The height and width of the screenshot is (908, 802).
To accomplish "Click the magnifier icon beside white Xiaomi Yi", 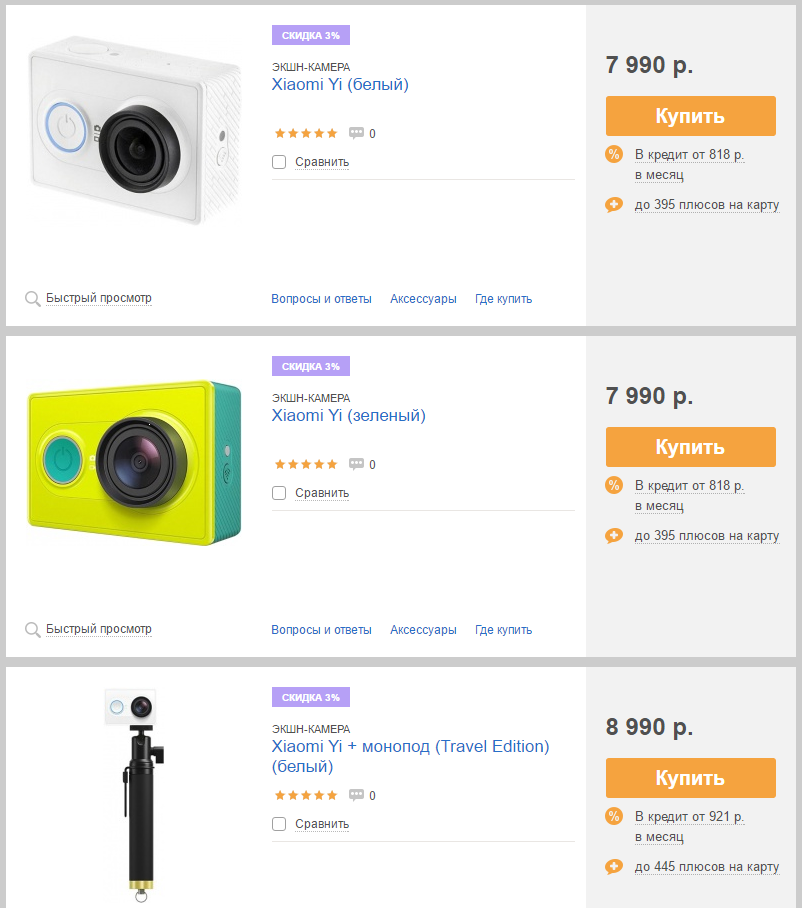I will [32, 299].
